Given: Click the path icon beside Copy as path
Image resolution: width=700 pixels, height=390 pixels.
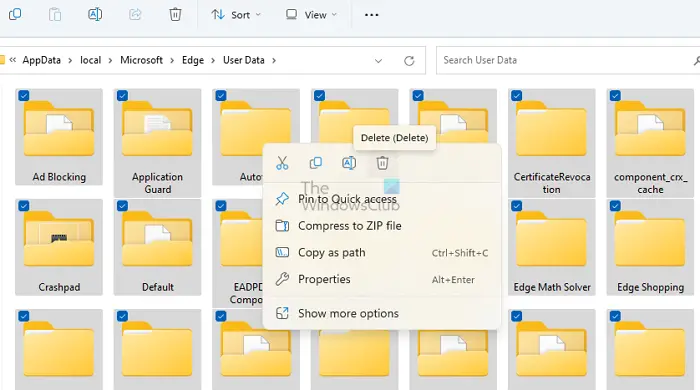Looking at the screenshot, I should pos(282,252).
